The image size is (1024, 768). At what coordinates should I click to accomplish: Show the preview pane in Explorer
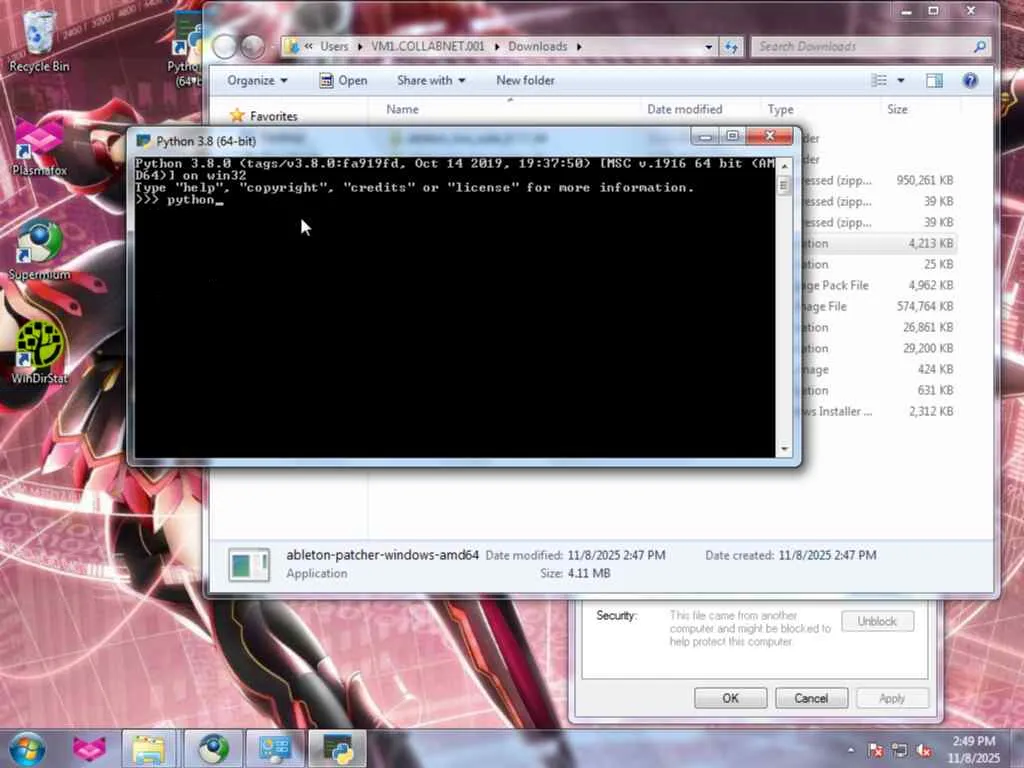coord(934,80)
